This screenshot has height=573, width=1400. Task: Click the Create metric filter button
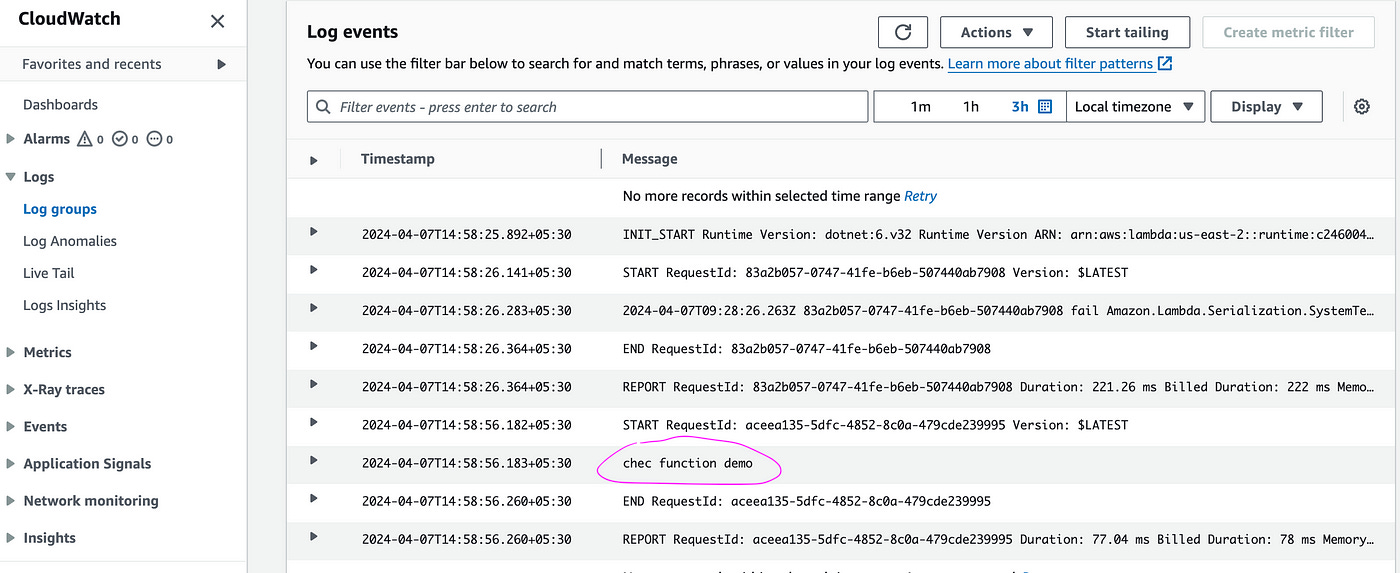click(1289, 32)
